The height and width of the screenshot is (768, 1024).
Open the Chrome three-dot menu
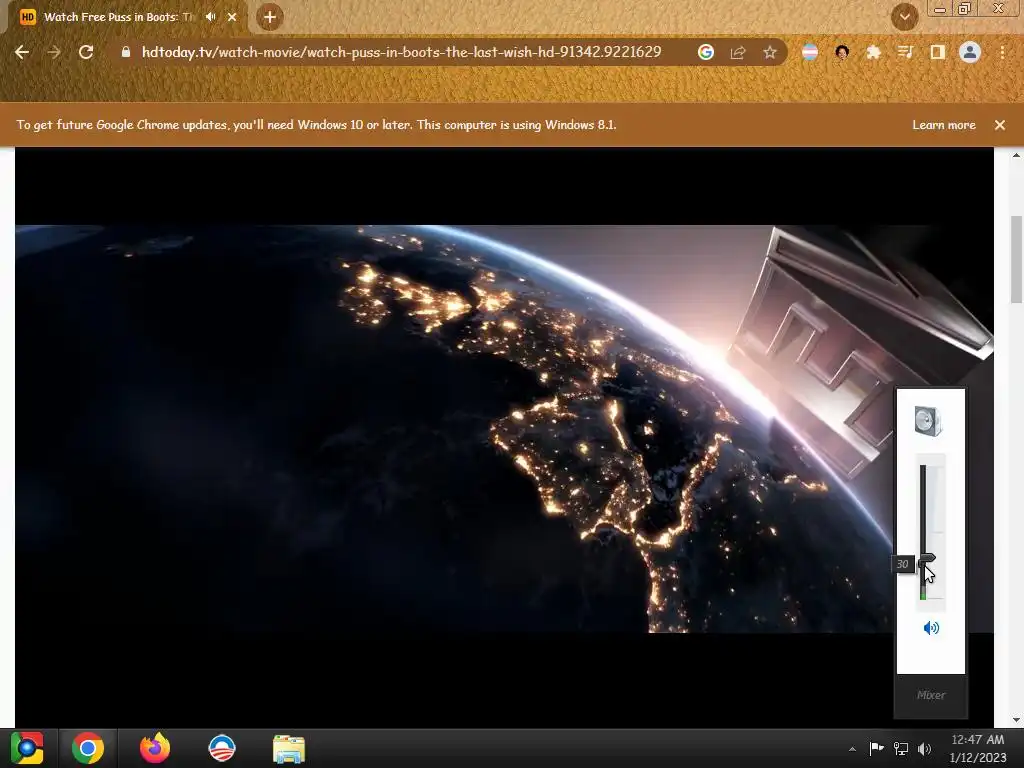pos(1002,52)
